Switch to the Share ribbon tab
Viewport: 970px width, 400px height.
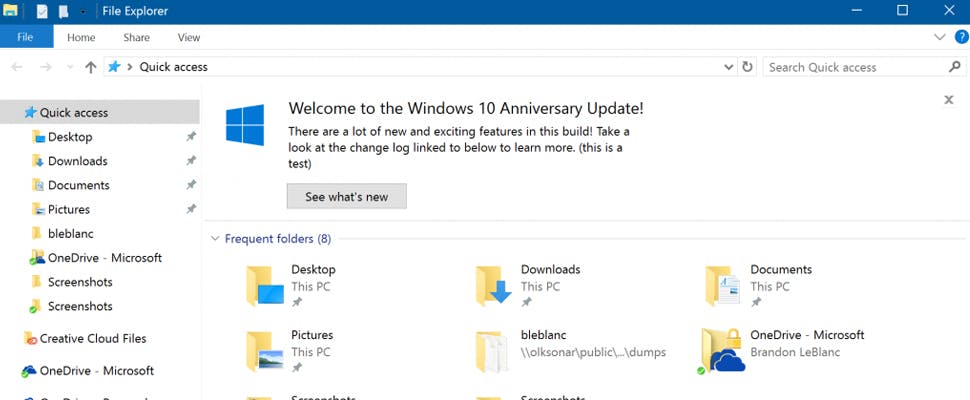point(136,37)
